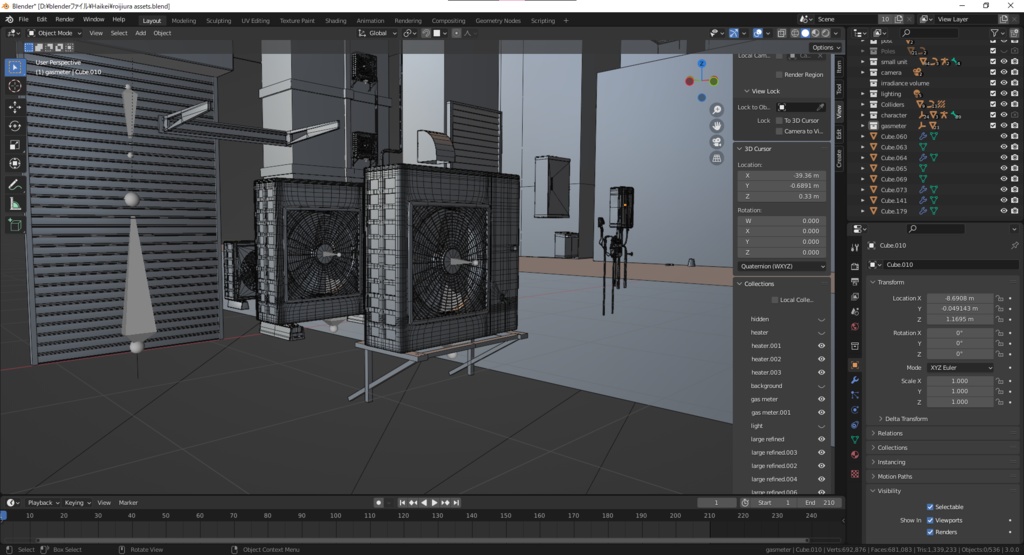Open the Quaternion (WXYZ) rotation dropdown

[782, 266]
